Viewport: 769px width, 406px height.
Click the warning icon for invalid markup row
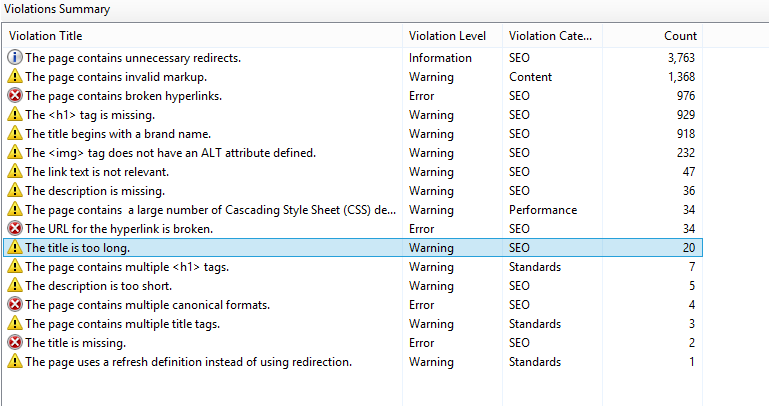coord(15,76)
